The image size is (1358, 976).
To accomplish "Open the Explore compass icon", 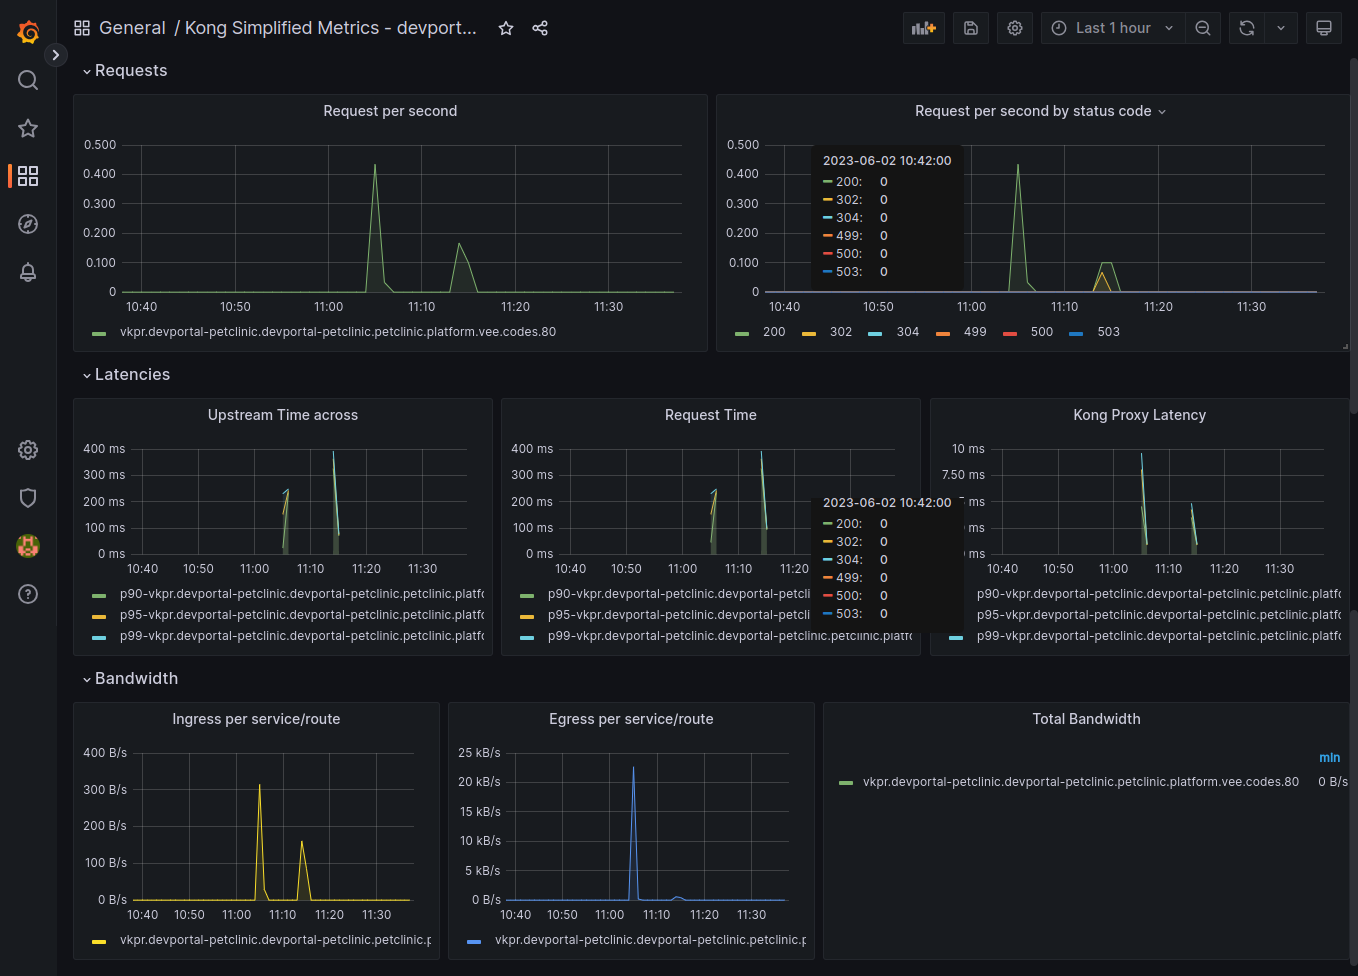I will tap(28, 224).
